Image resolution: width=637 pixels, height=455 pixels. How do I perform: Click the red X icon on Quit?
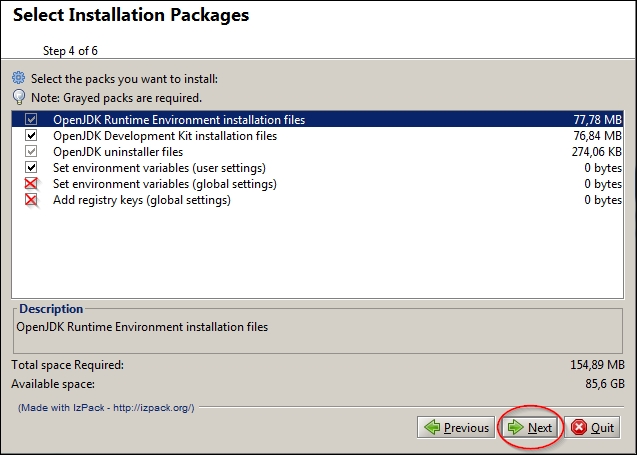(579, 428)
